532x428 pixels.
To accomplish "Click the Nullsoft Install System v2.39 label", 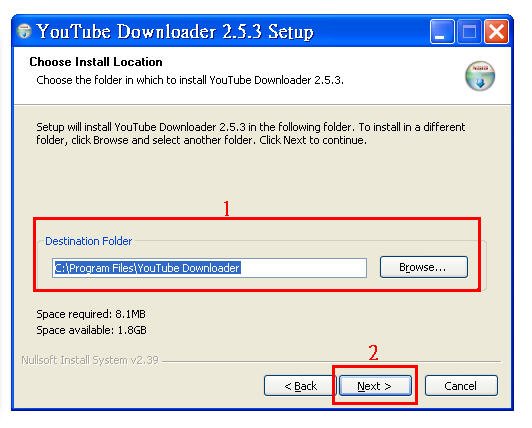I will pos(90,360).
